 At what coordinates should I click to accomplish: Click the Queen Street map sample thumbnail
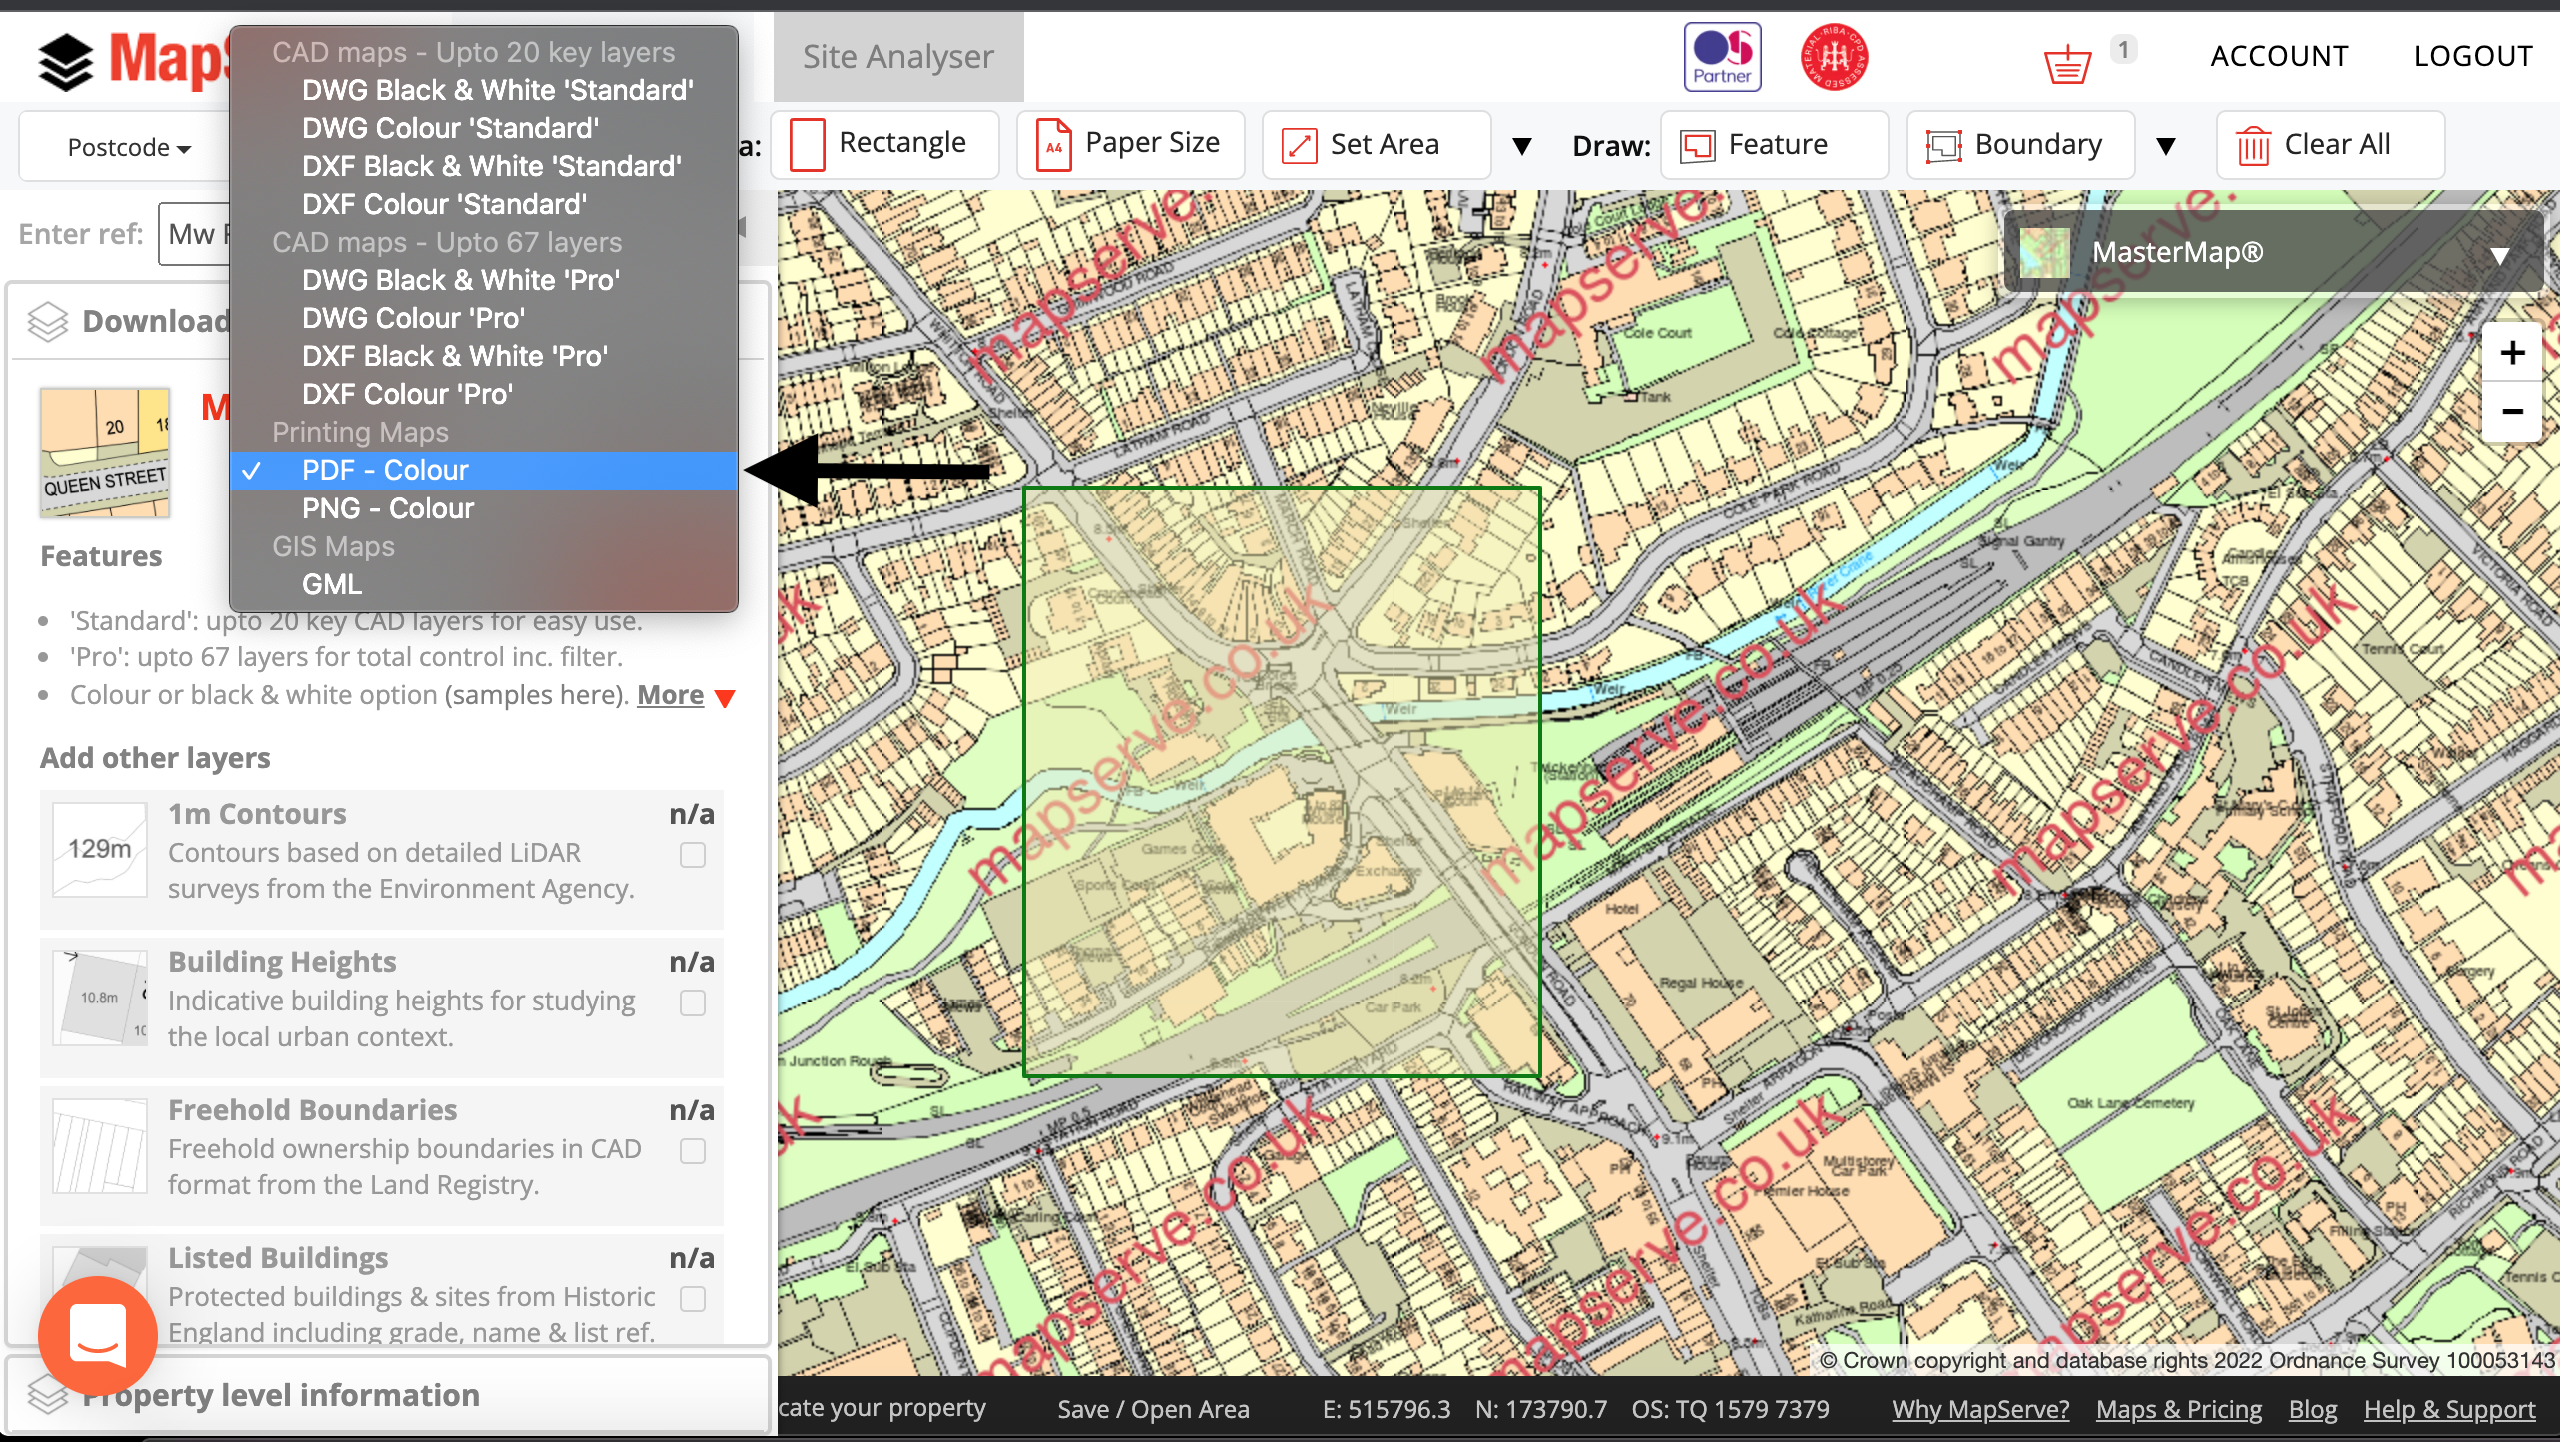tap(105, 452)
